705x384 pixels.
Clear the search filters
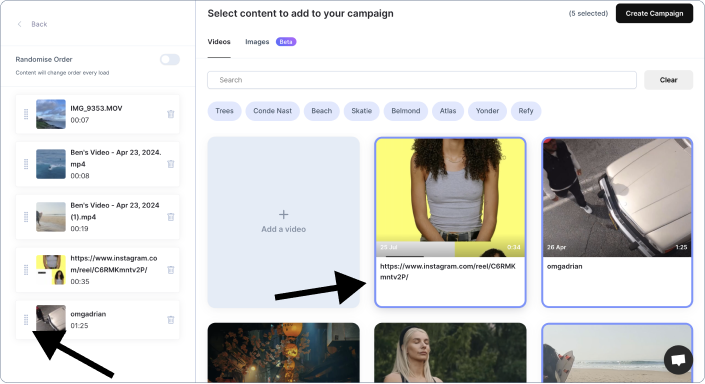point(668,80)
